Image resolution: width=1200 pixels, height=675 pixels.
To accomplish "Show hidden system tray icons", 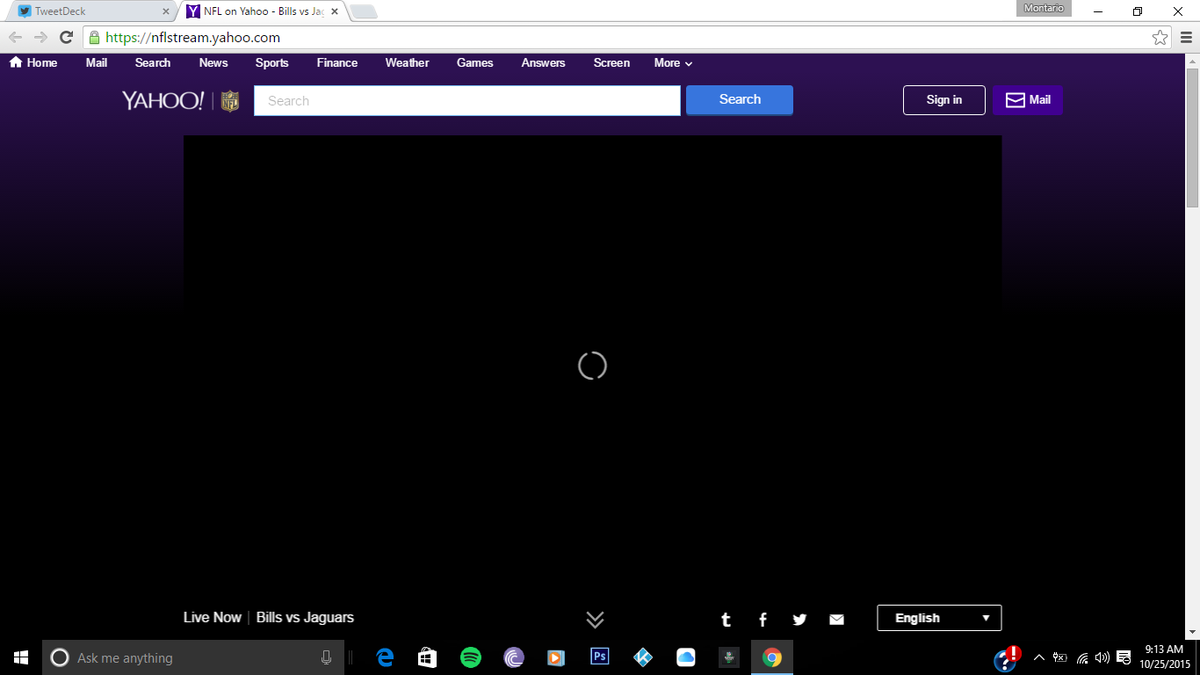I will pos(1038,658).
